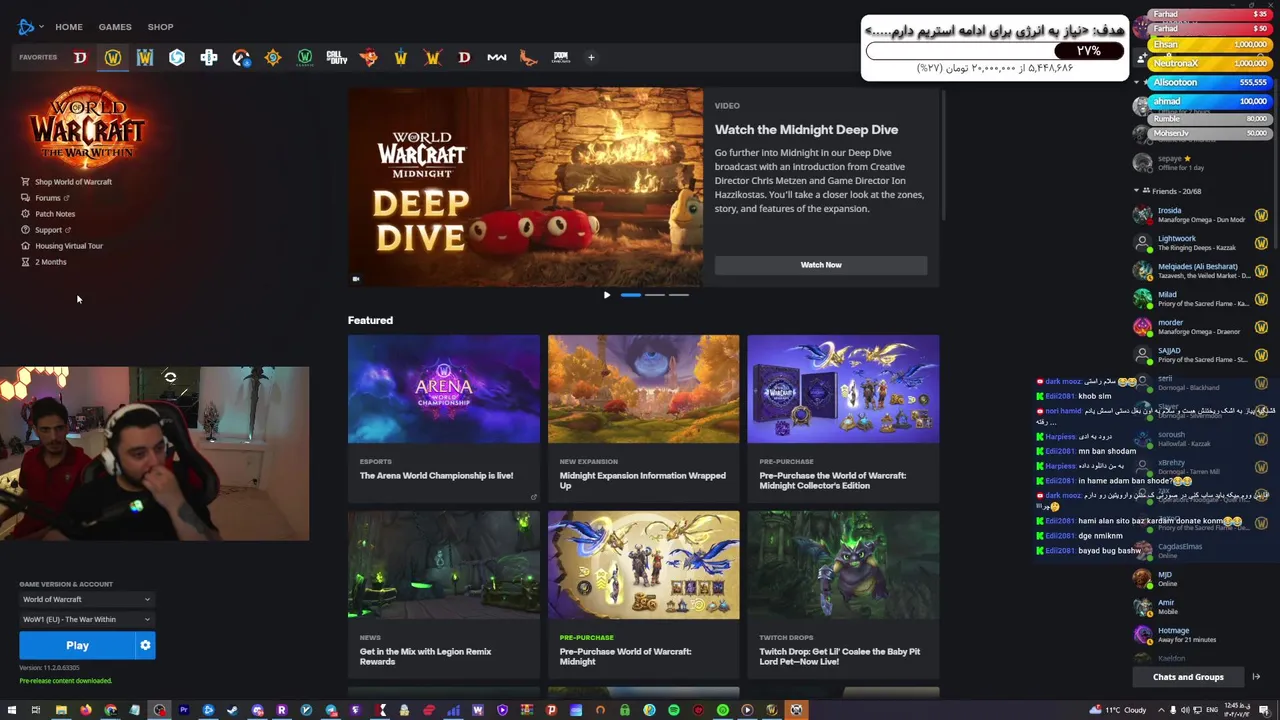The width and height of the screenshot is (1280, 720).
Task: Open Pre-Purchase World of Warcraft: Midnight card
Action: point(644,593)
